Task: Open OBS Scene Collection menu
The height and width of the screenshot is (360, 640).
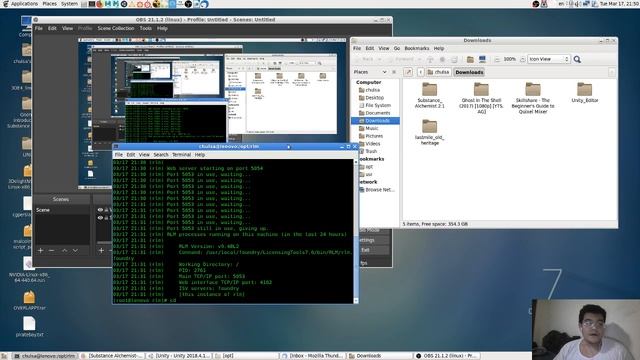Action: tap(116, 28)
